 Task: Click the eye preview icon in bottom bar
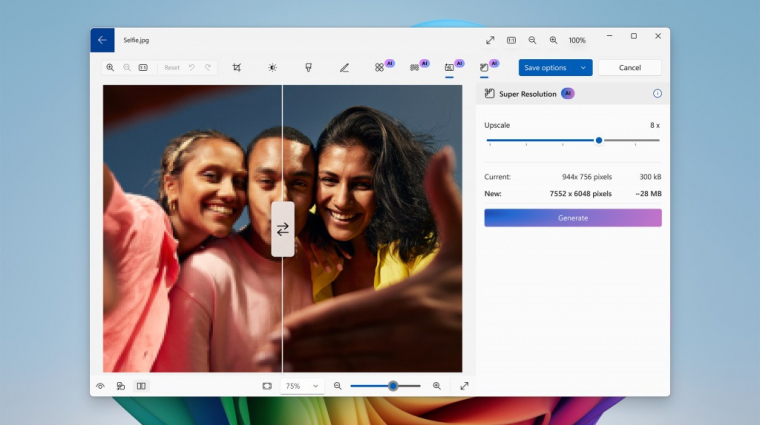pyautogui.click(x=100, y=386)
